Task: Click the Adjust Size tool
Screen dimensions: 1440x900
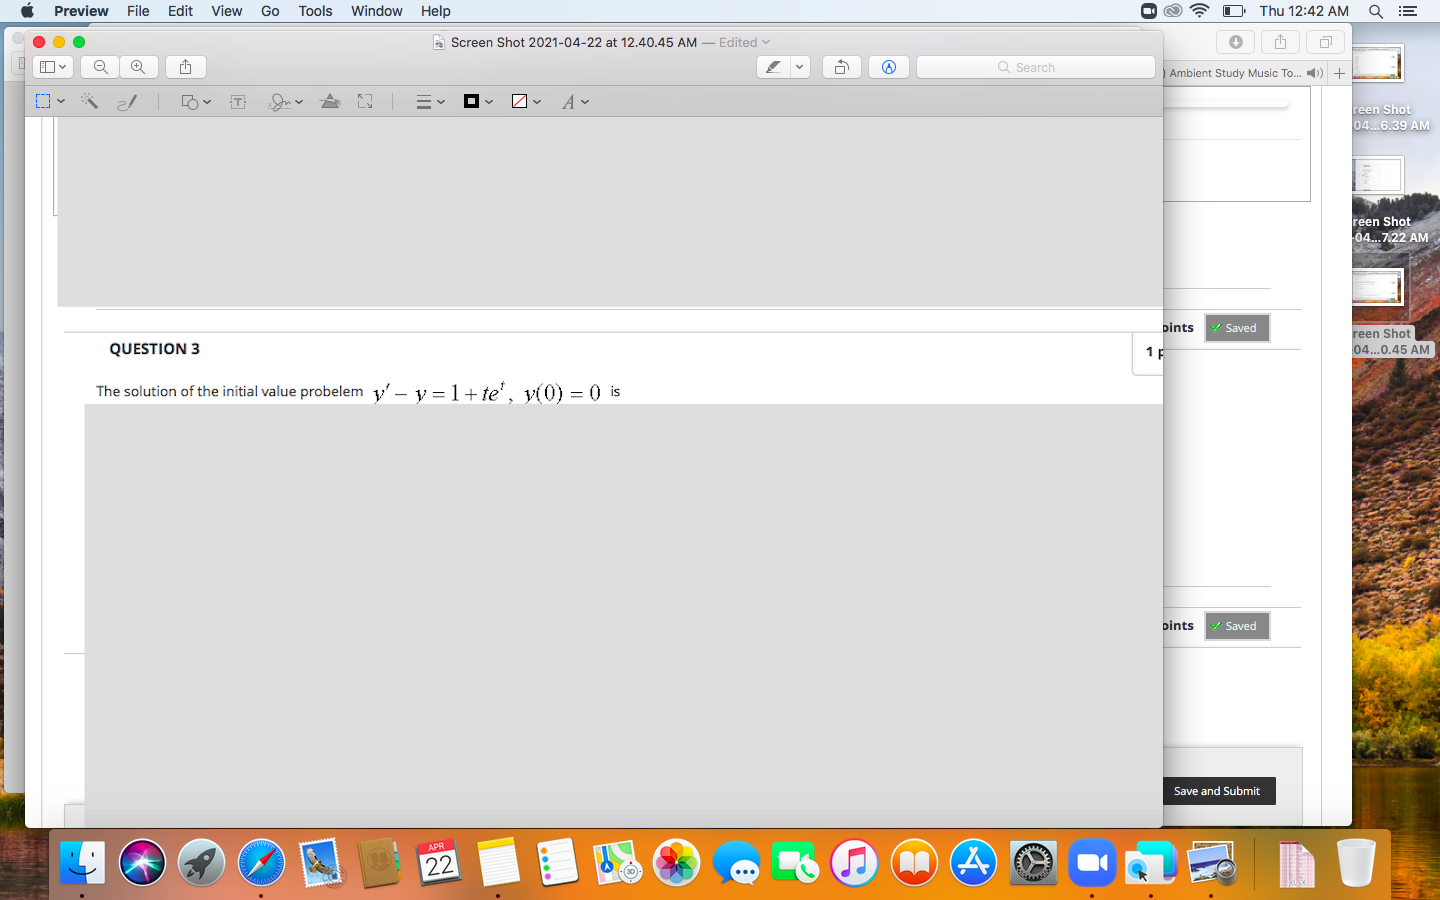Action: coord(364,101)
